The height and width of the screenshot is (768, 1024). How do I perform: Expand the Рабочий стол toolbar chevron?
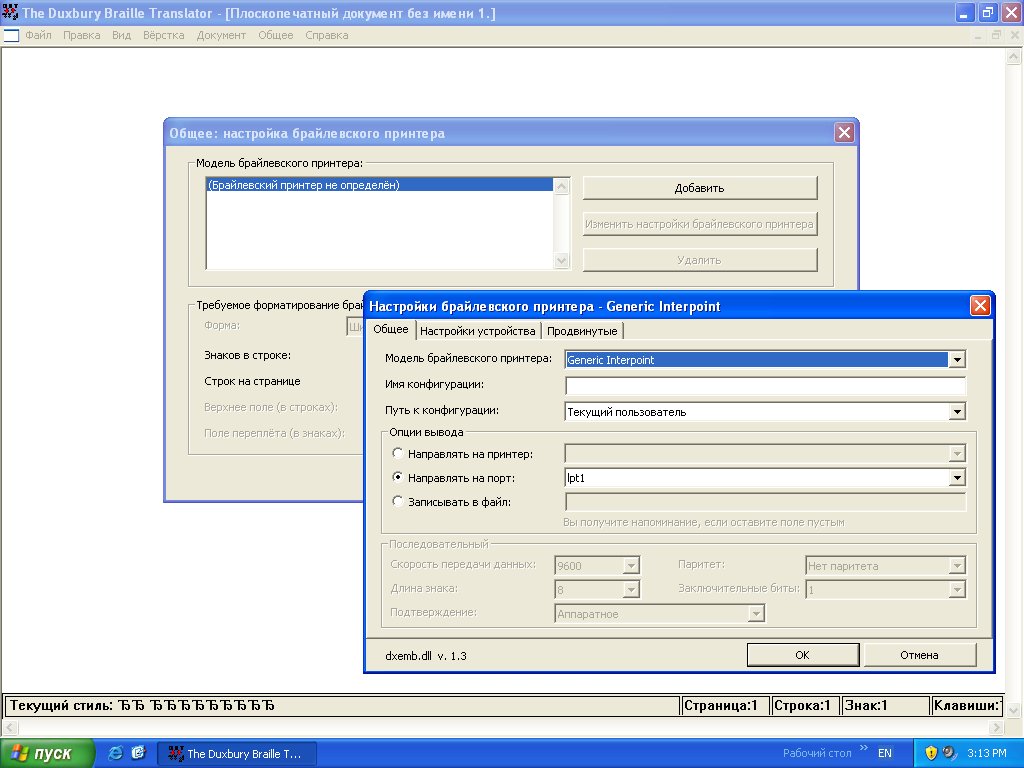[x=863, y=748]
